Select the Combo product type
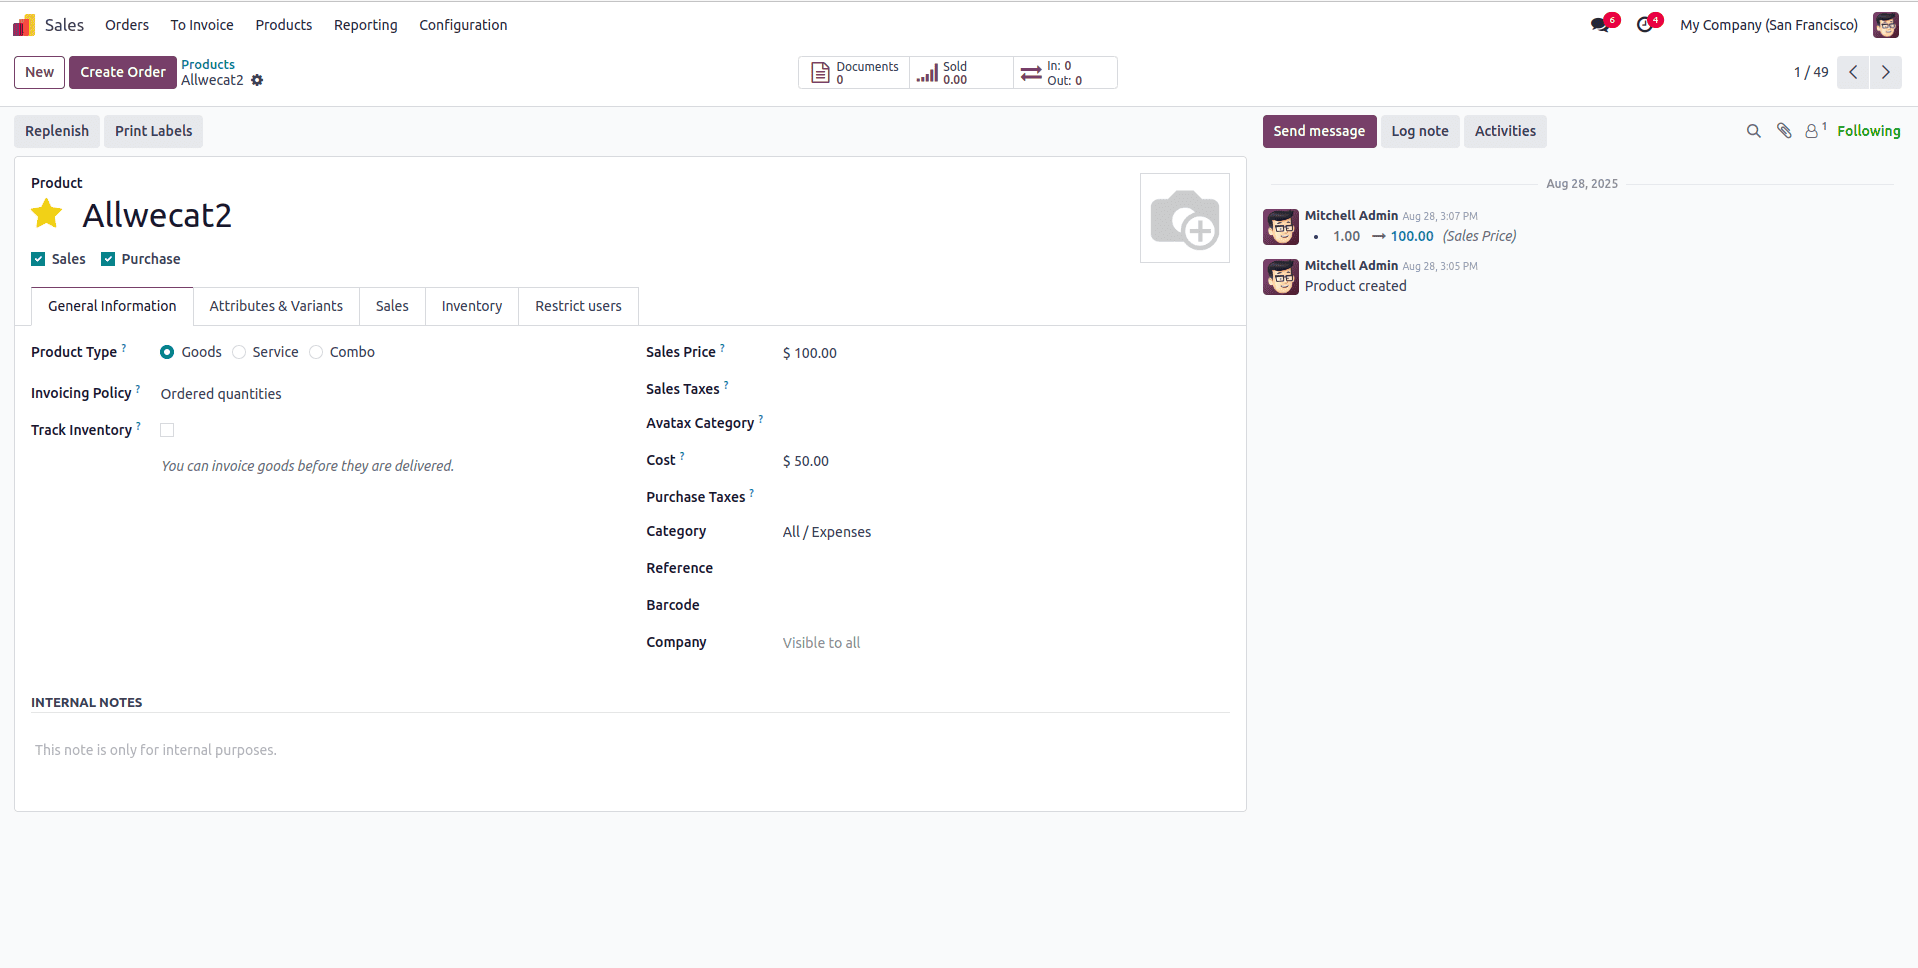1918x968 pixels. 316,352
